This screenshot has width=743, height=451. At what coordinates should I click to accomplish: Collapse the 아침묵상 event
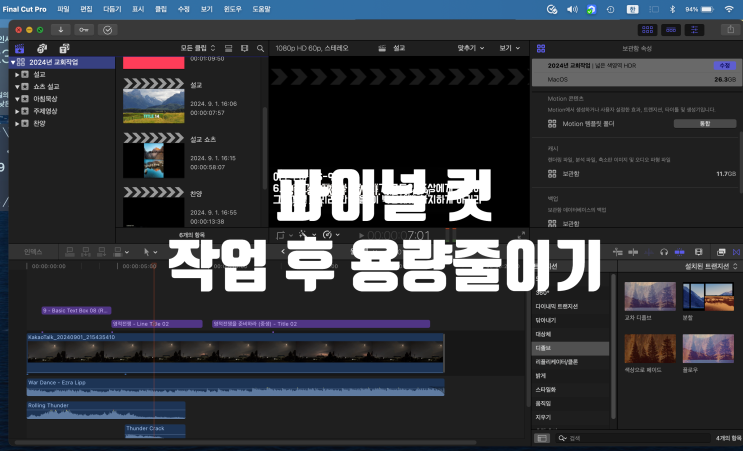tap(17, 99)
